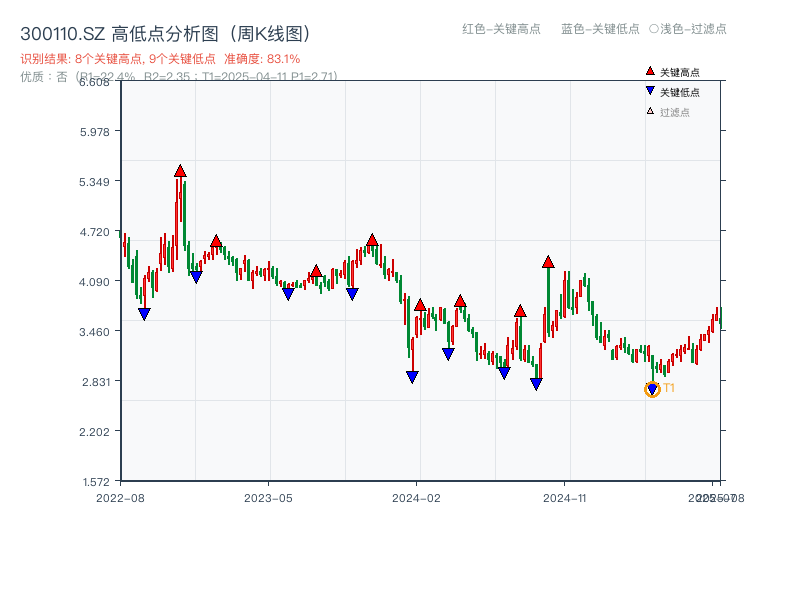The height and width of the screenshot is (600, 800).
Task: Select the red high marker in mid-2023 near 4.2
Action: tap(316, 271)
